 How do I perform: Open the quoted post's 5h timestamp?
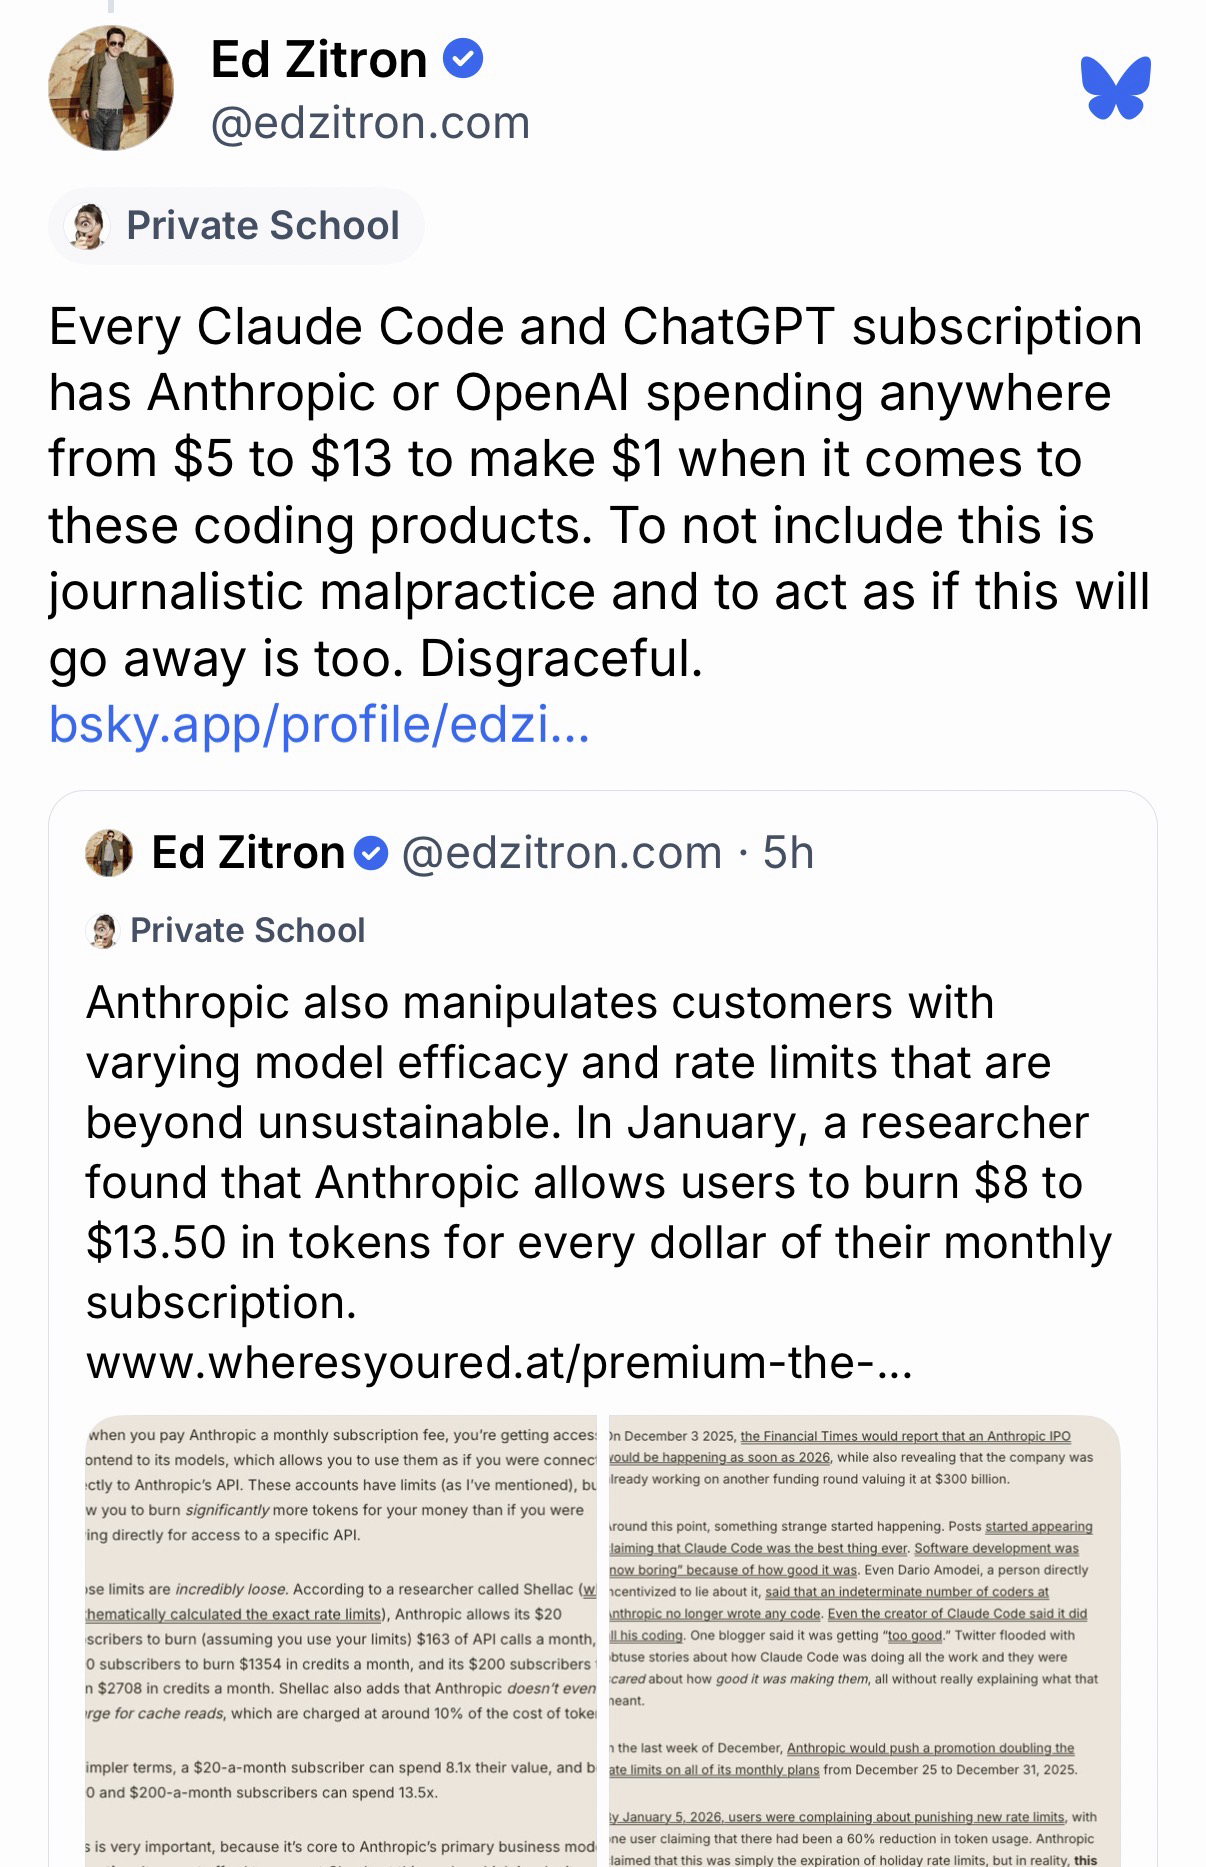point(788,853)
